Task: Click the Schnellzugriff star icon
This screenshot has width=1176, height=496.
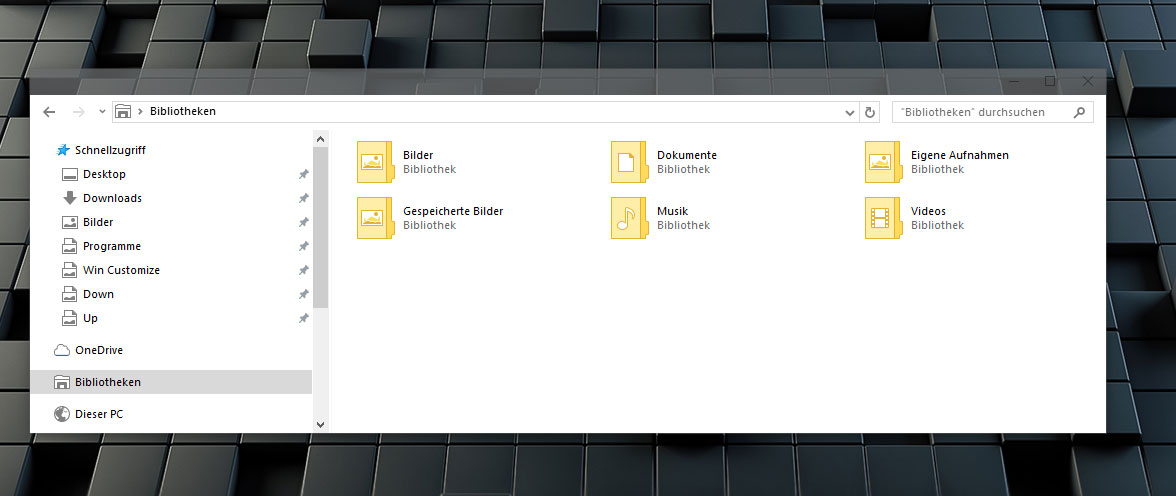Action: [x=63, y=150]
